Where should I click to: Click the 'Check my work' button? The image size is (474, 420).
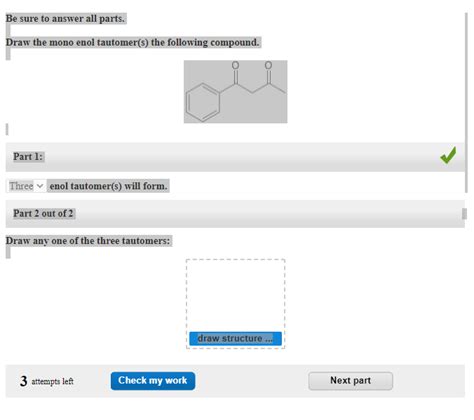click(153, 381)
